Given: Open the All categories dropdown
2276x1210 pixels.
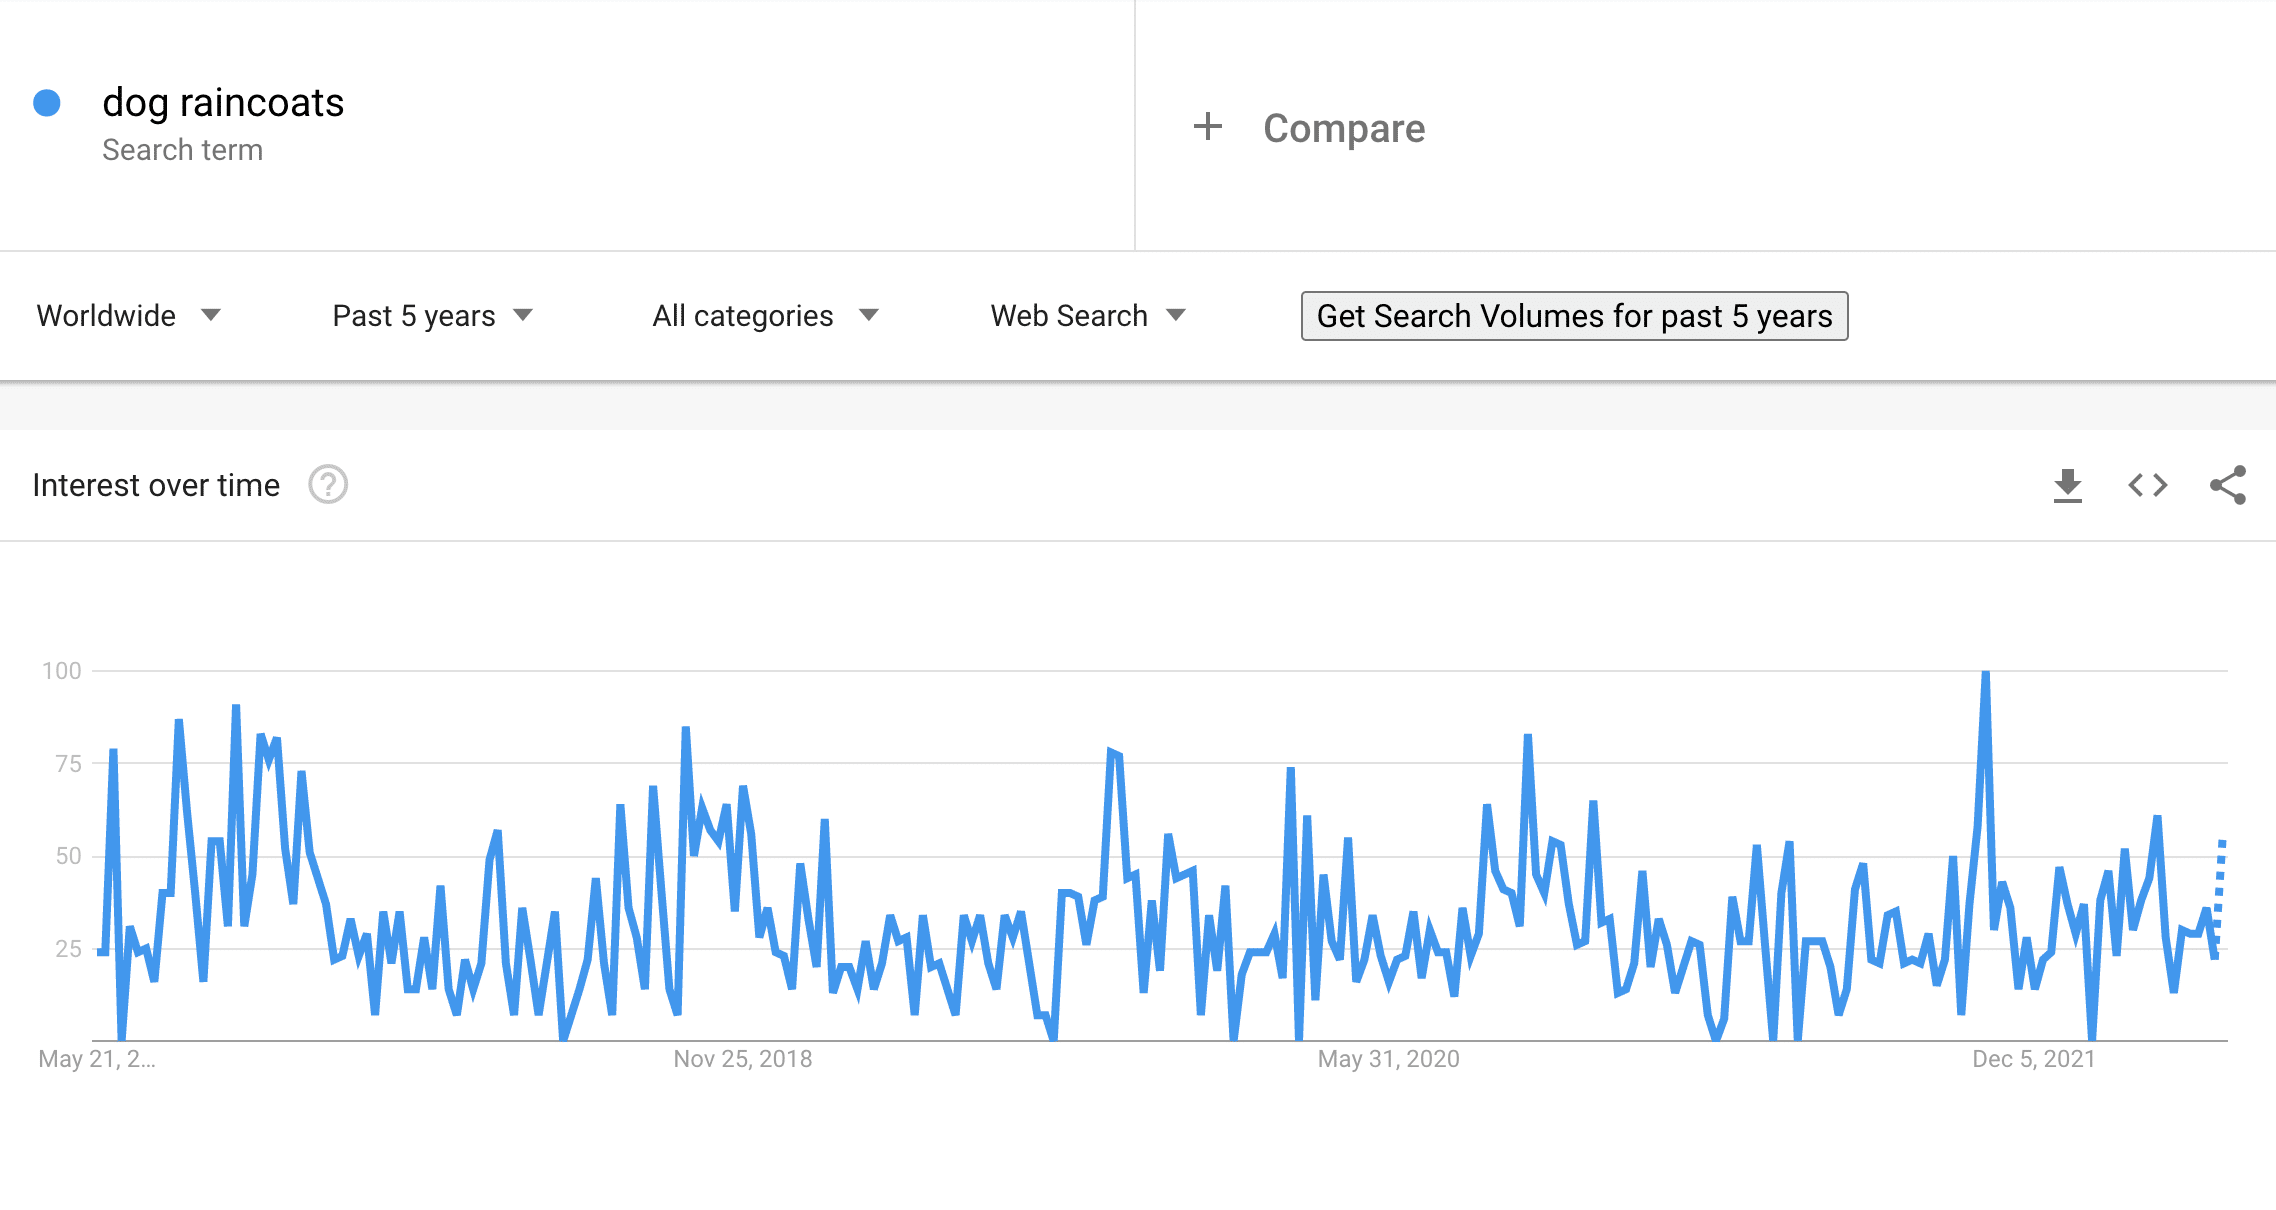Looking at the screenshot, I should [x=766, y=316].
